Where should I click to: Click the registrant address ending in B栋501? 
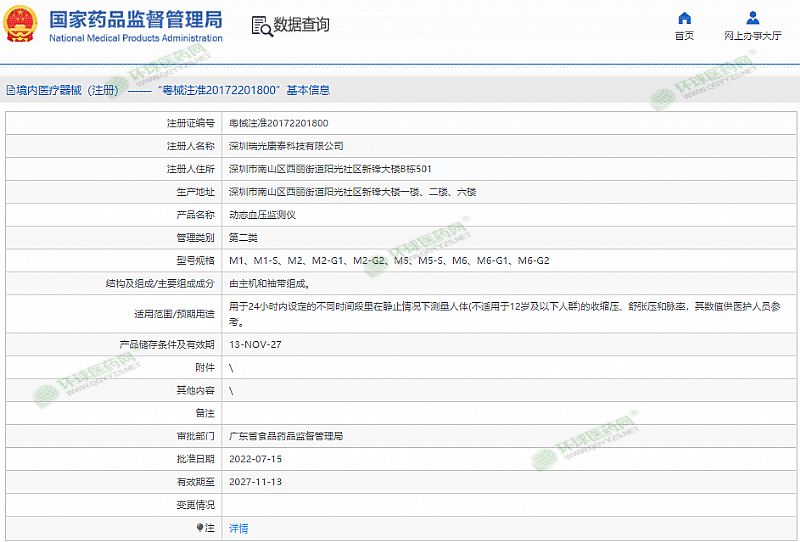coord(330,169)
